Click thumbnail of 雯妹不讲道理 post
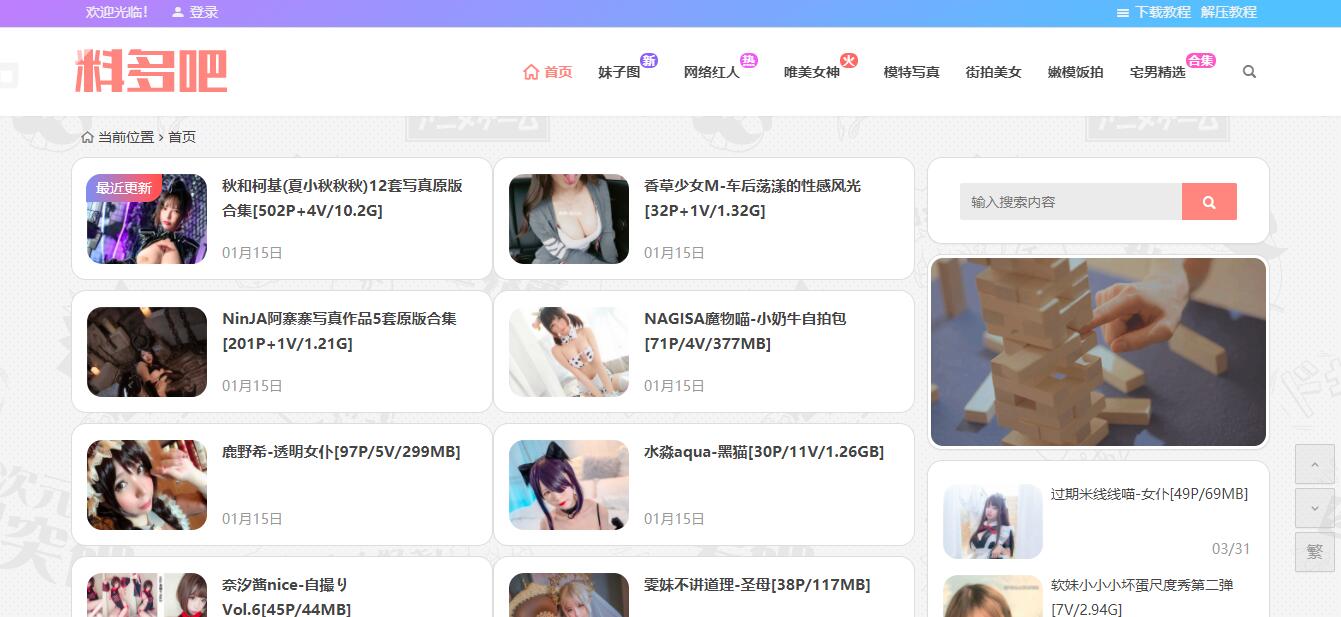The width and height of the screenshot is (1341, 617). click(x=569, y=595)
